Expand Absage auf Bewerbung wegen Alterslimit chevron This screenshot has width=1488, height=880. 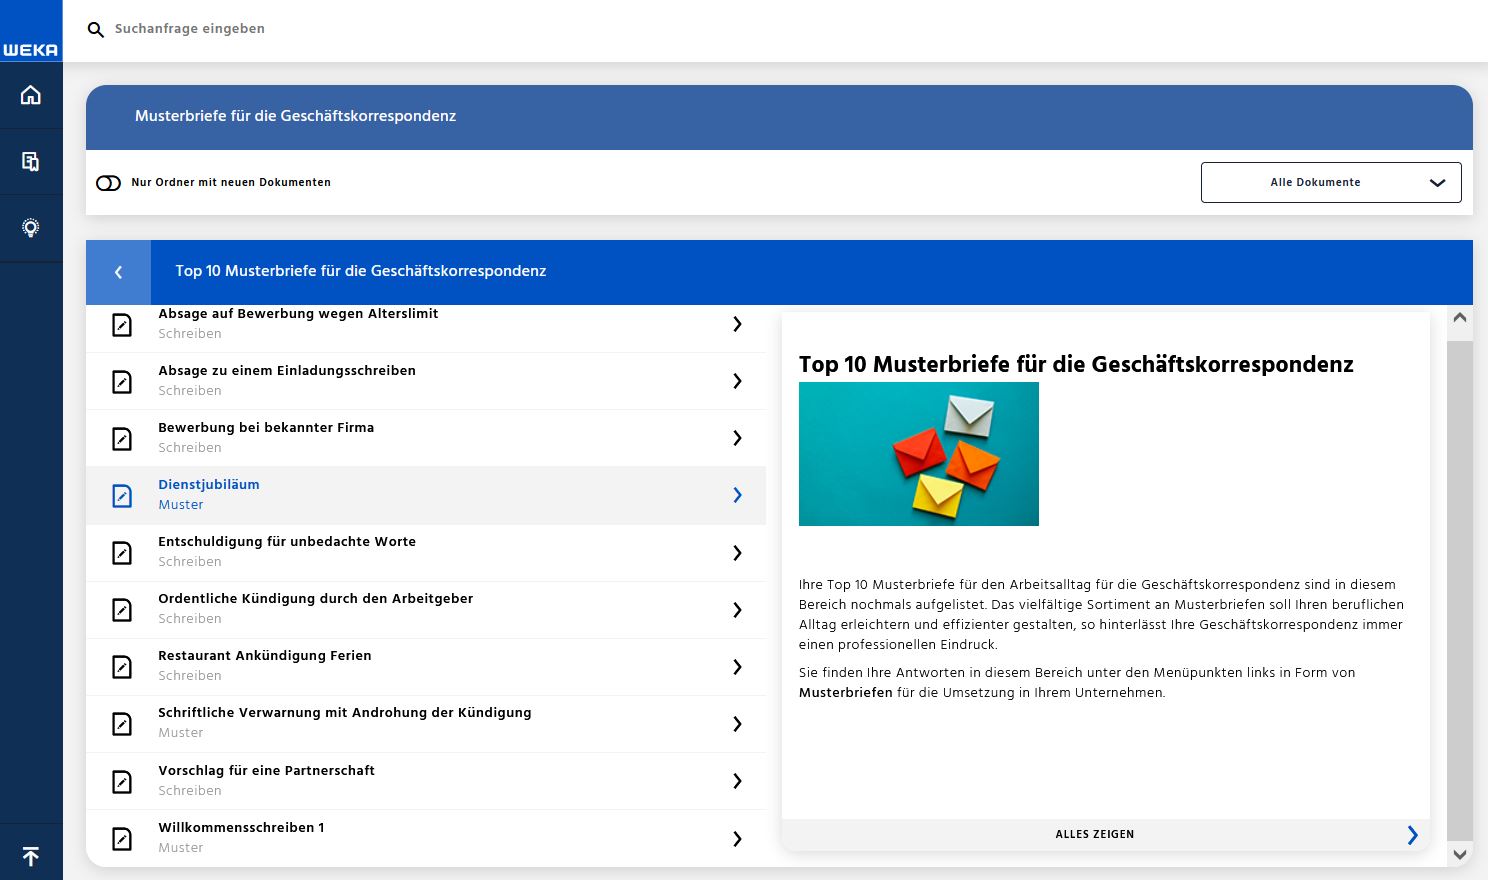737,324
